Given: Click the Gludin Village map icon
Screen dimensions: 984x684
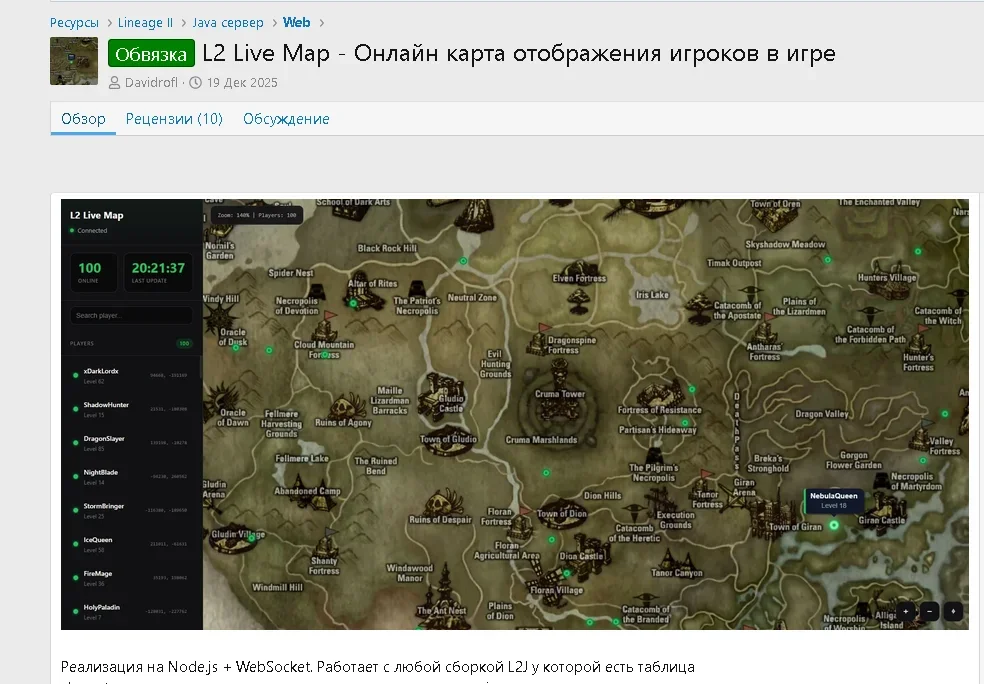Looking at the screenshot, I should (x=233, y=538).
